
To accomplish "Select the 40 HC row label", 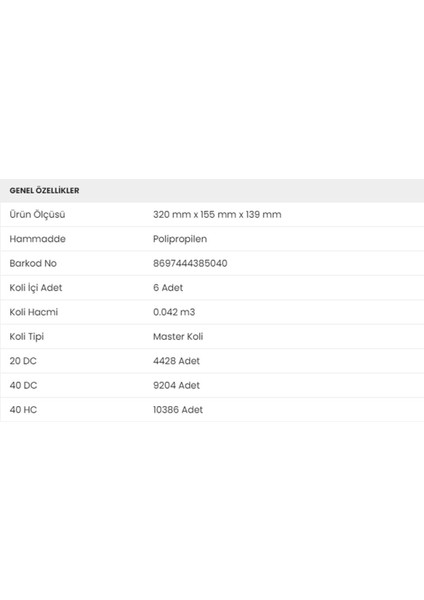I will tap(23, 410).
